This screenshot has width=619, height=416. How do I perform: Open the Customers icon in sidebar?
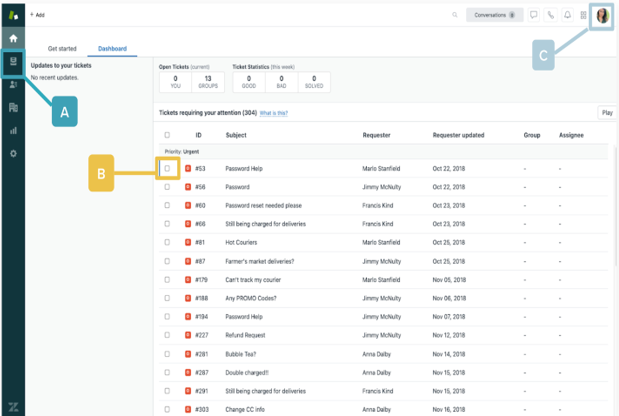[13, 84]
